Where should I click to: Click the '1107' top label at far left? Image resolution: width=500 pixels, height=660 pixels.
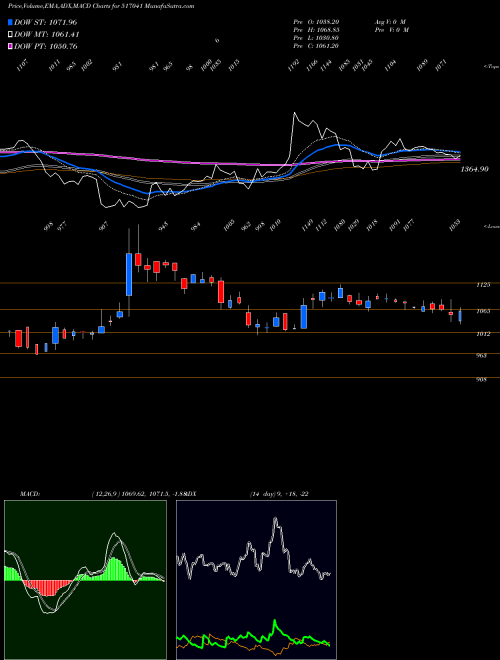click(23, 65)
